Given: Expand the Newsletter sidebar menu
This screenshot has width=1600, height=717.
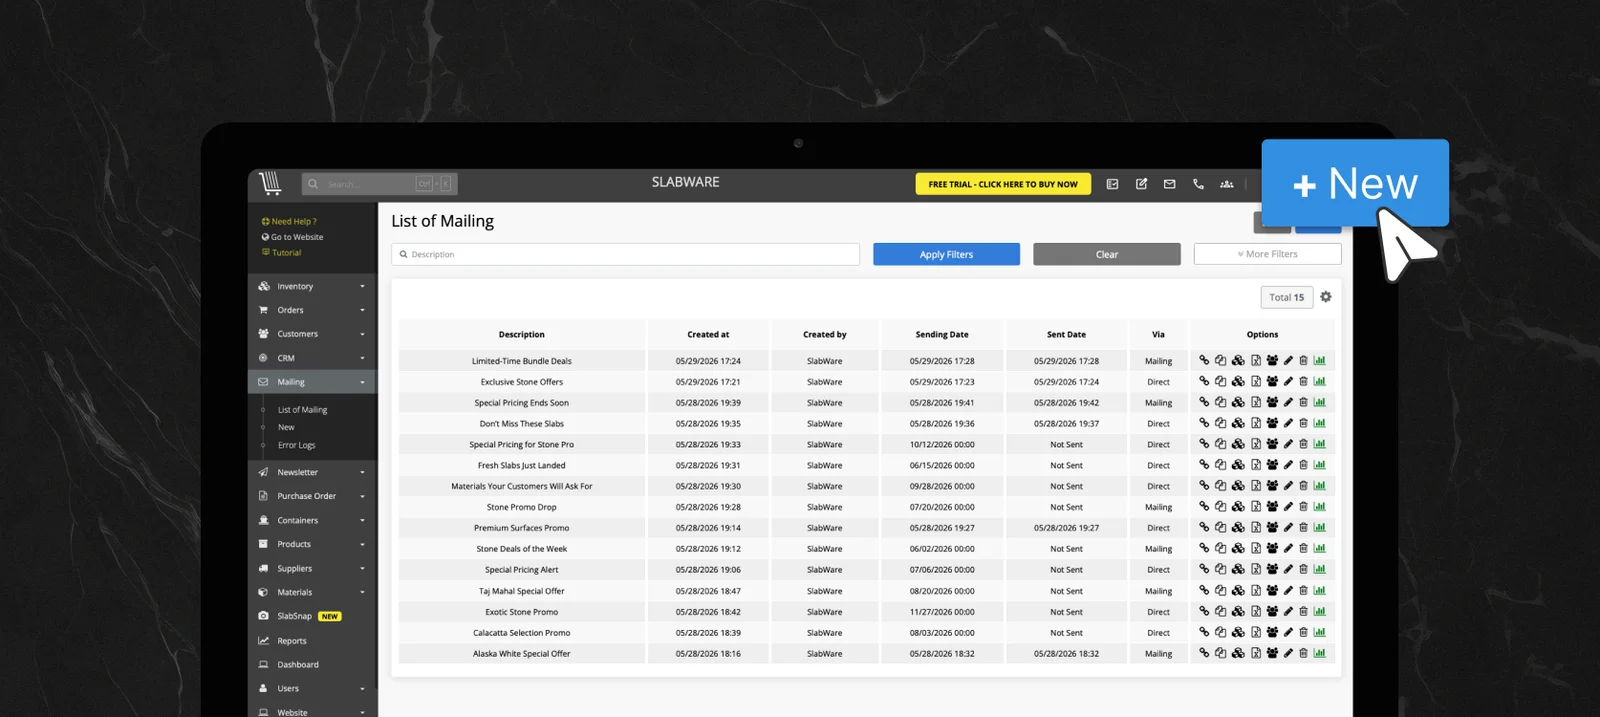Looking at the screenshot, I should pyautogui.click(x=312, y=472).
